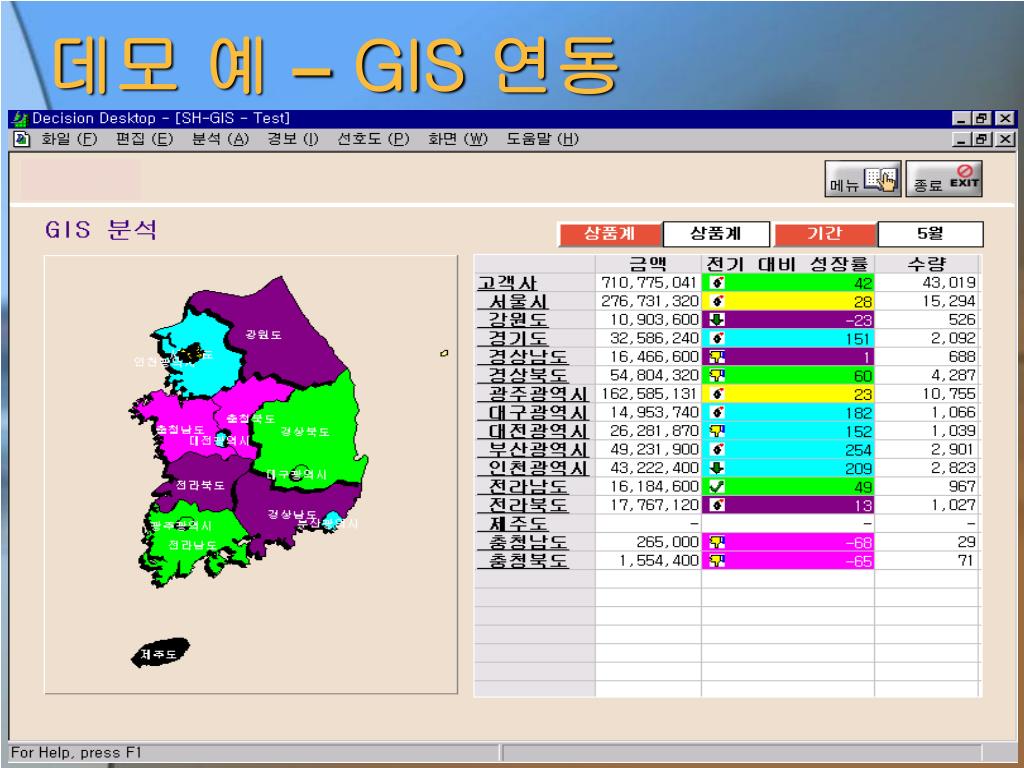
Task: Select the 제주도 row label
Action: (x=519, y=524)
